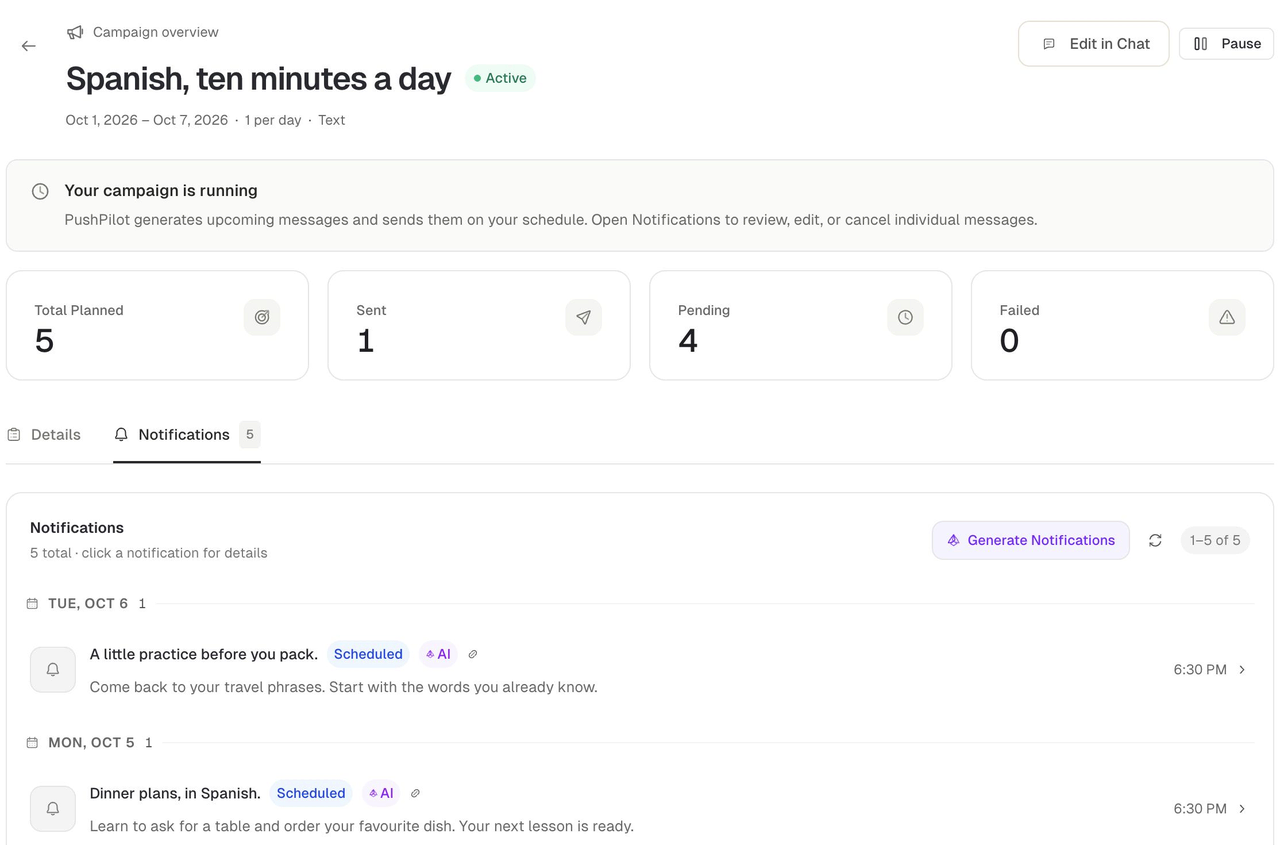Click 'Learn to ask for a table' message text
Screen dimensions: 1280x845
pyautogui.click(x=362, y=826)
